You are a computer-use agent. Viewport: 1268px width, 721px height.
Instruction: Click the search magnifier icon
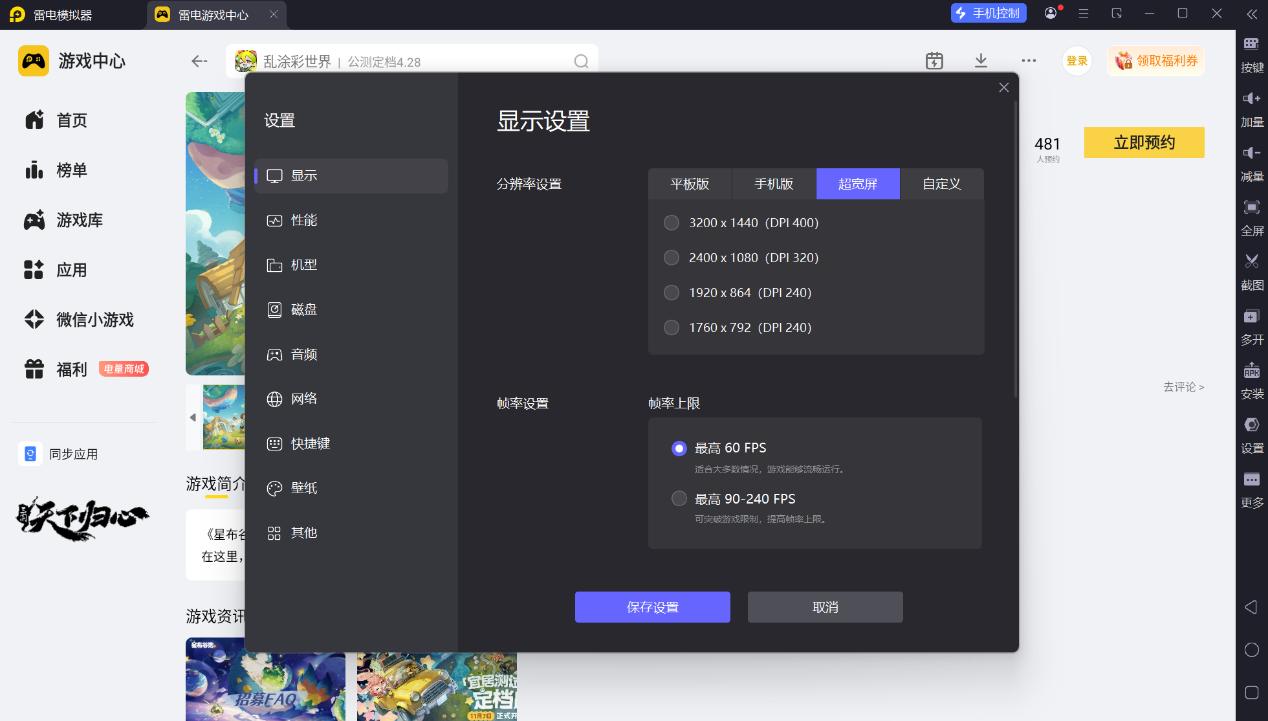pos(581,62)
